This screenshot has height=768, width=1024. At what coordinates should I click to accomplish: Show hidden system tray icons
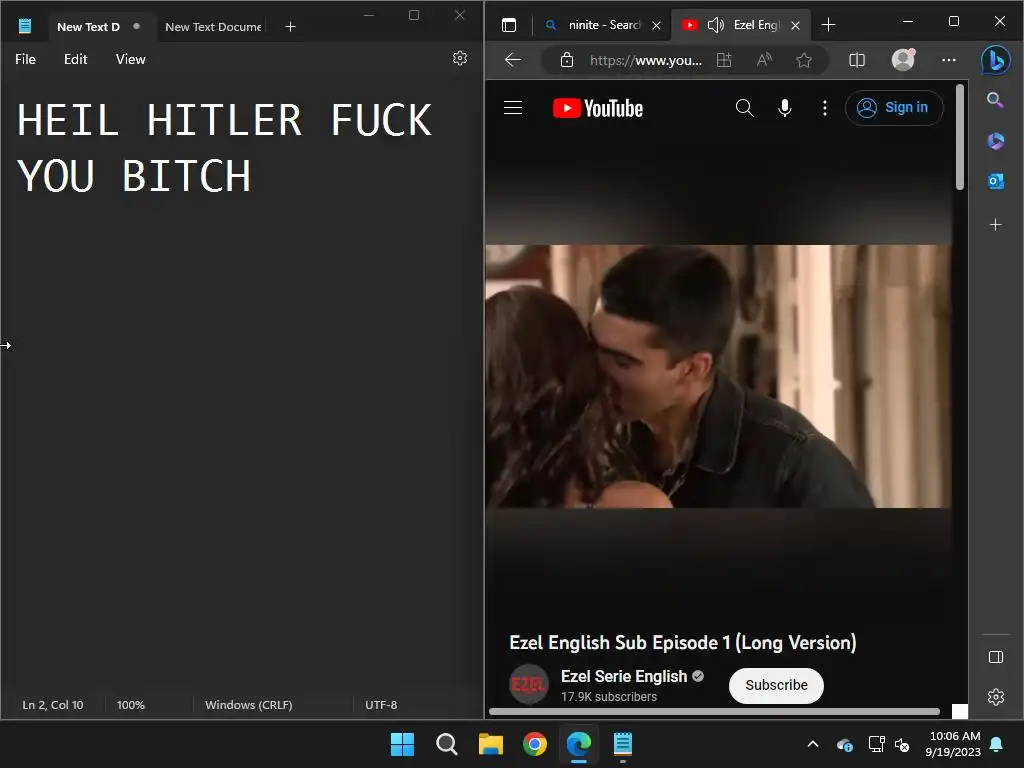click(813, 744)
